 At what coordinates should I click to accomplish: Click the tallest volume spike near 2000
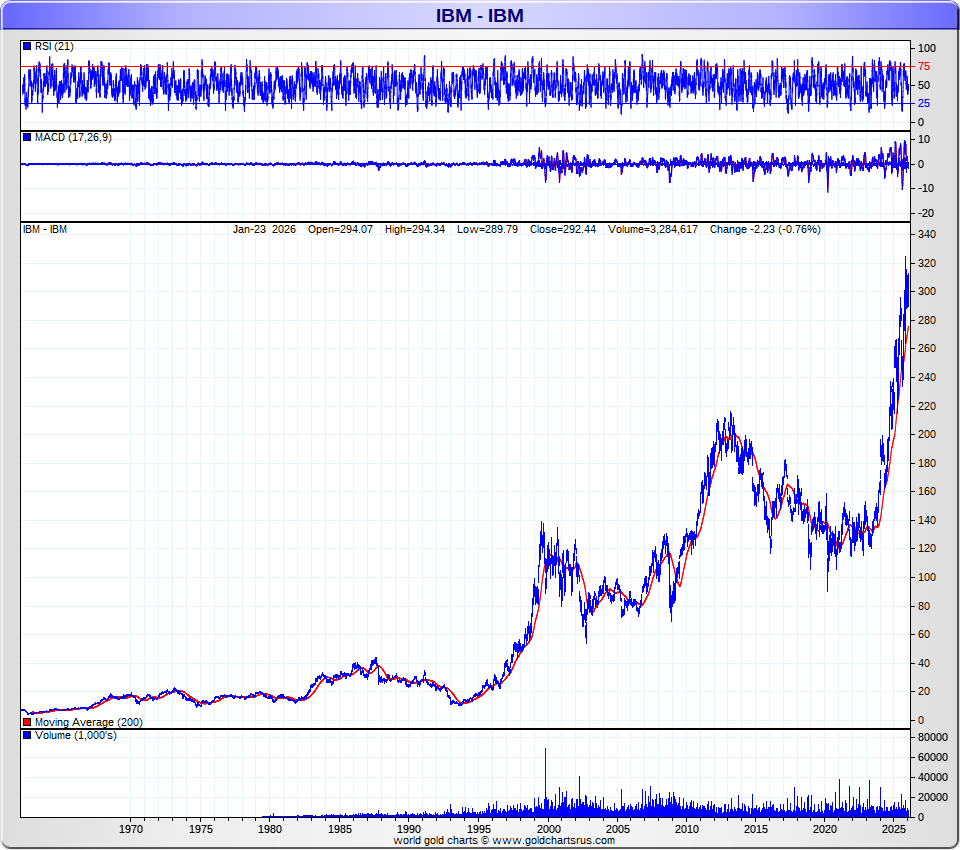pos(545,783)
